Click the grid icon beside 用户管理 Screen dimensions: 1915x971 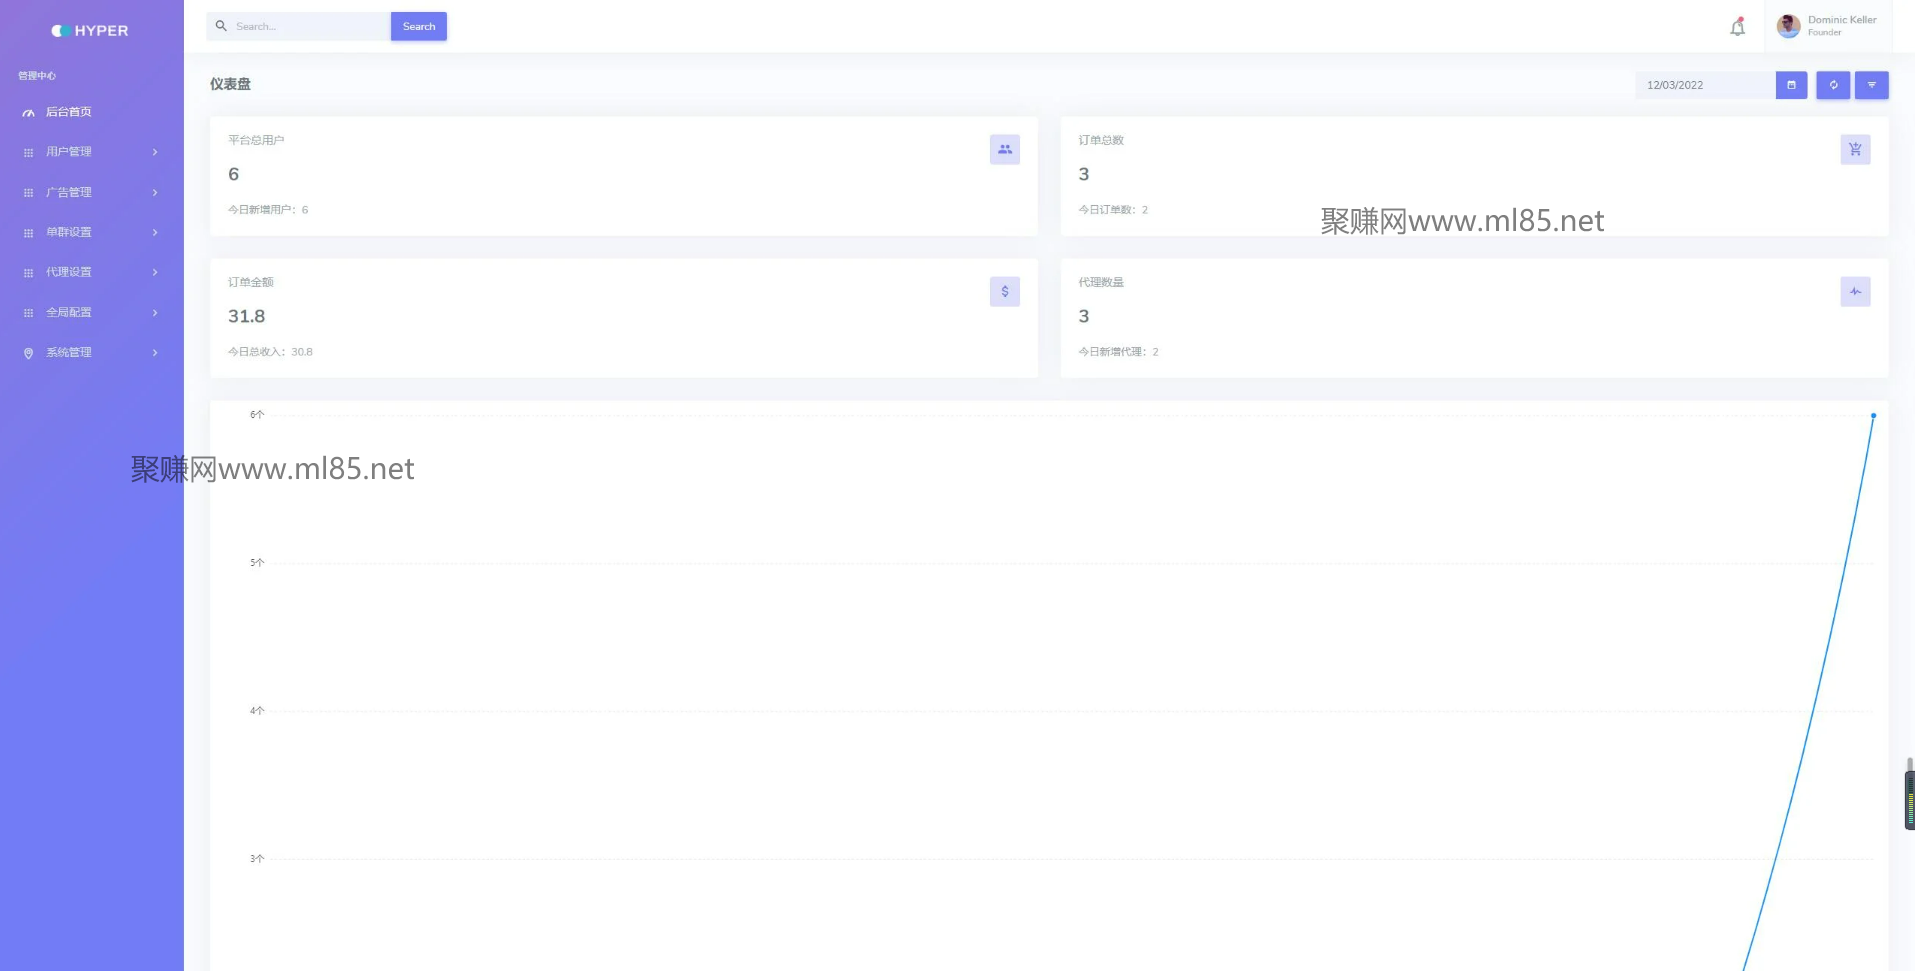(28, 153)
